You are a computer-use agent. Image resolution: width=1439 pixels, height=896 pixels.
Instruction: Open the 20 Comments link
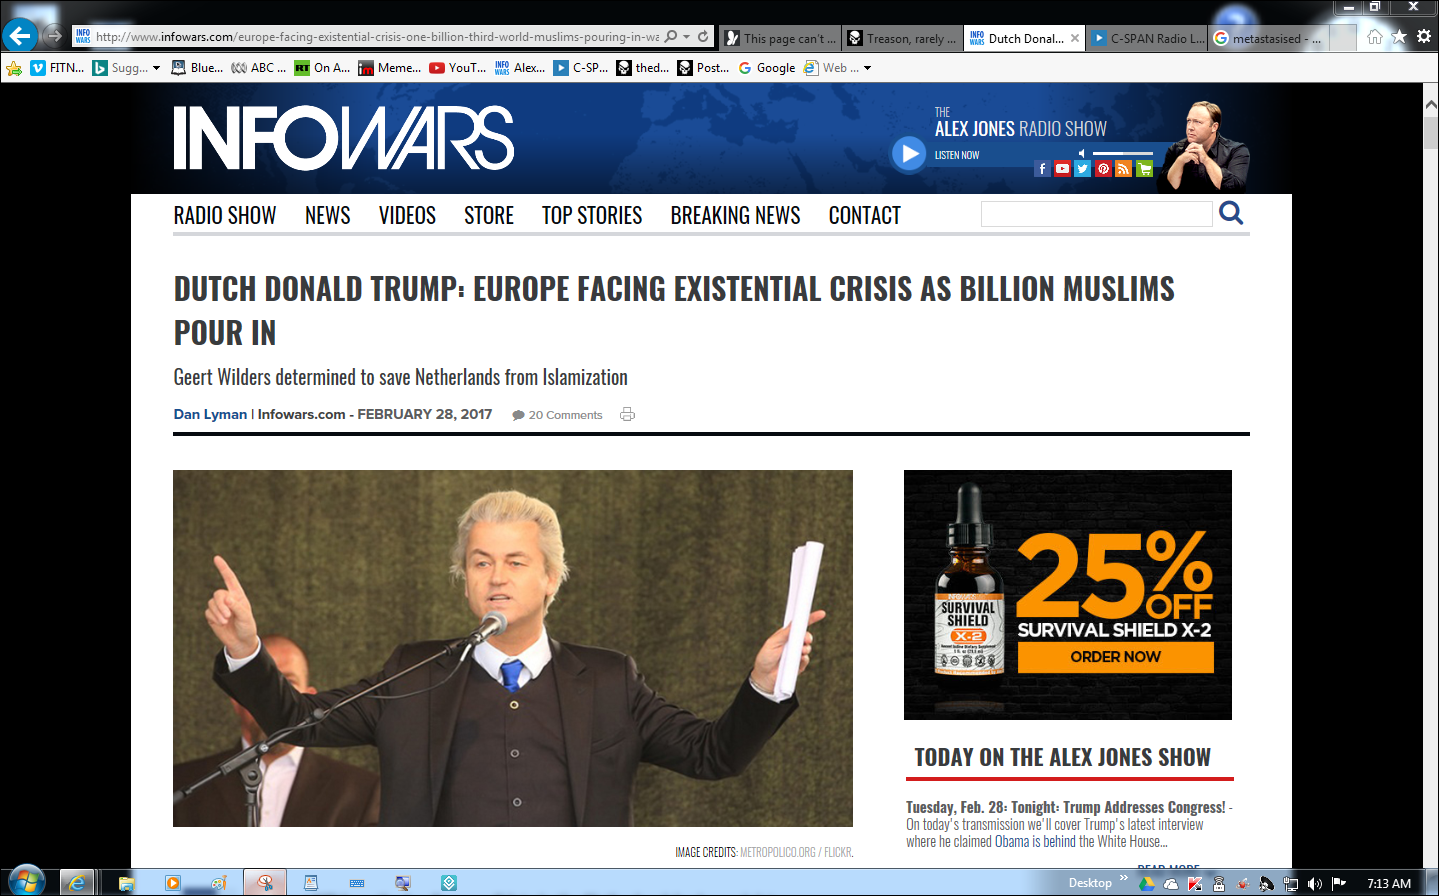pyautogui.click(x=564, y=415)
